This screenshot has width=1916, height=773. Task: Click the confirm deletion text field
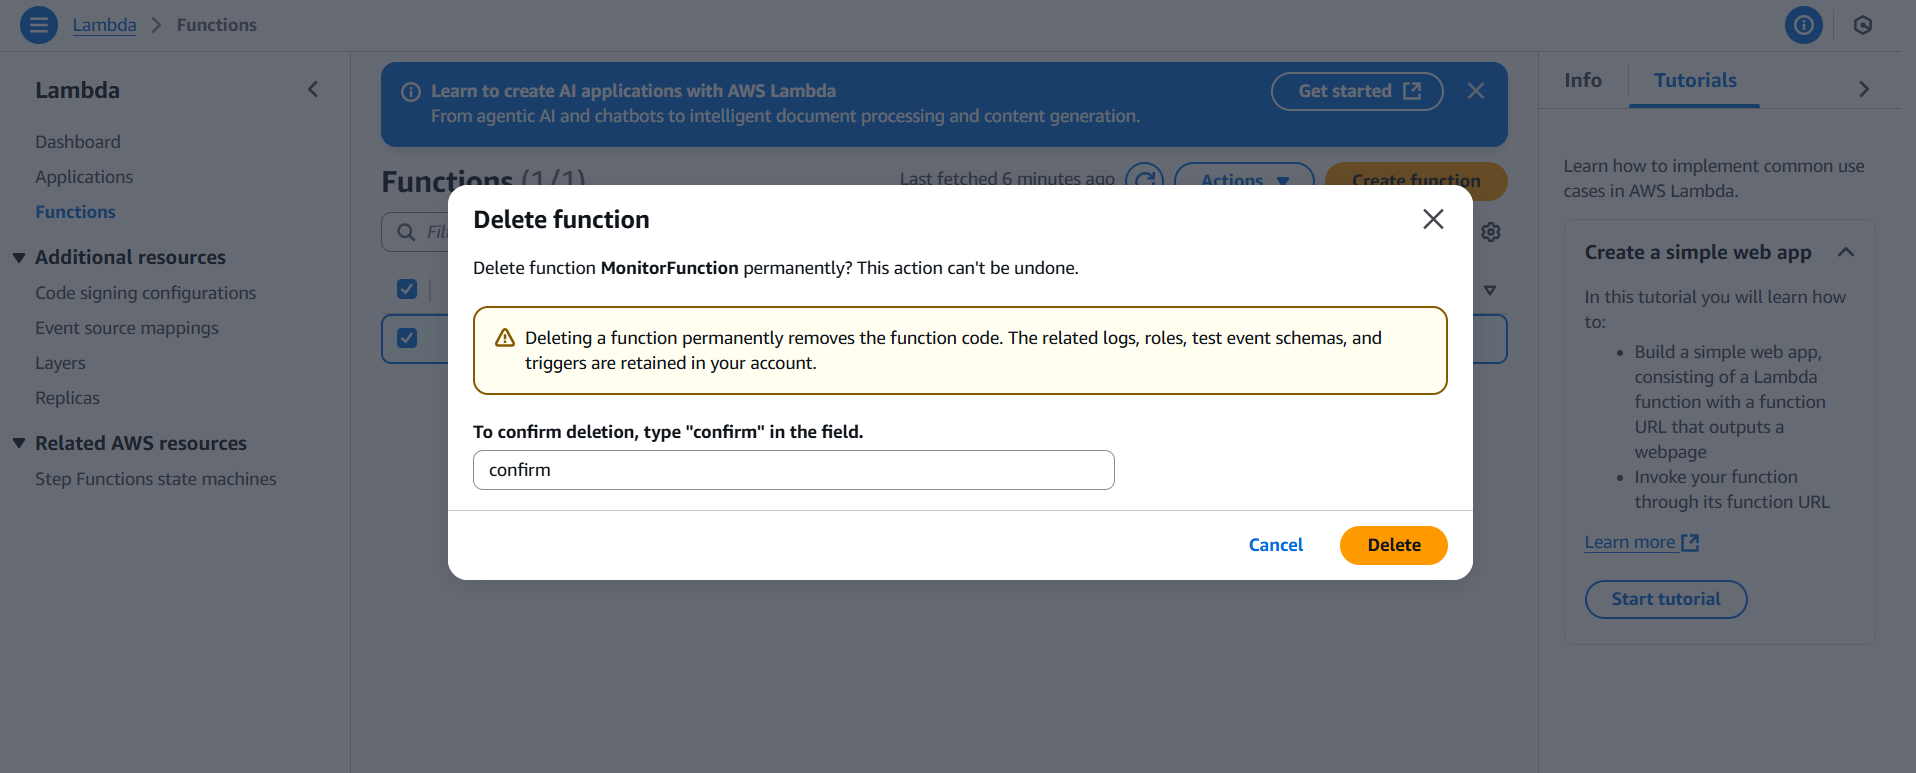(x=793, y=470)
